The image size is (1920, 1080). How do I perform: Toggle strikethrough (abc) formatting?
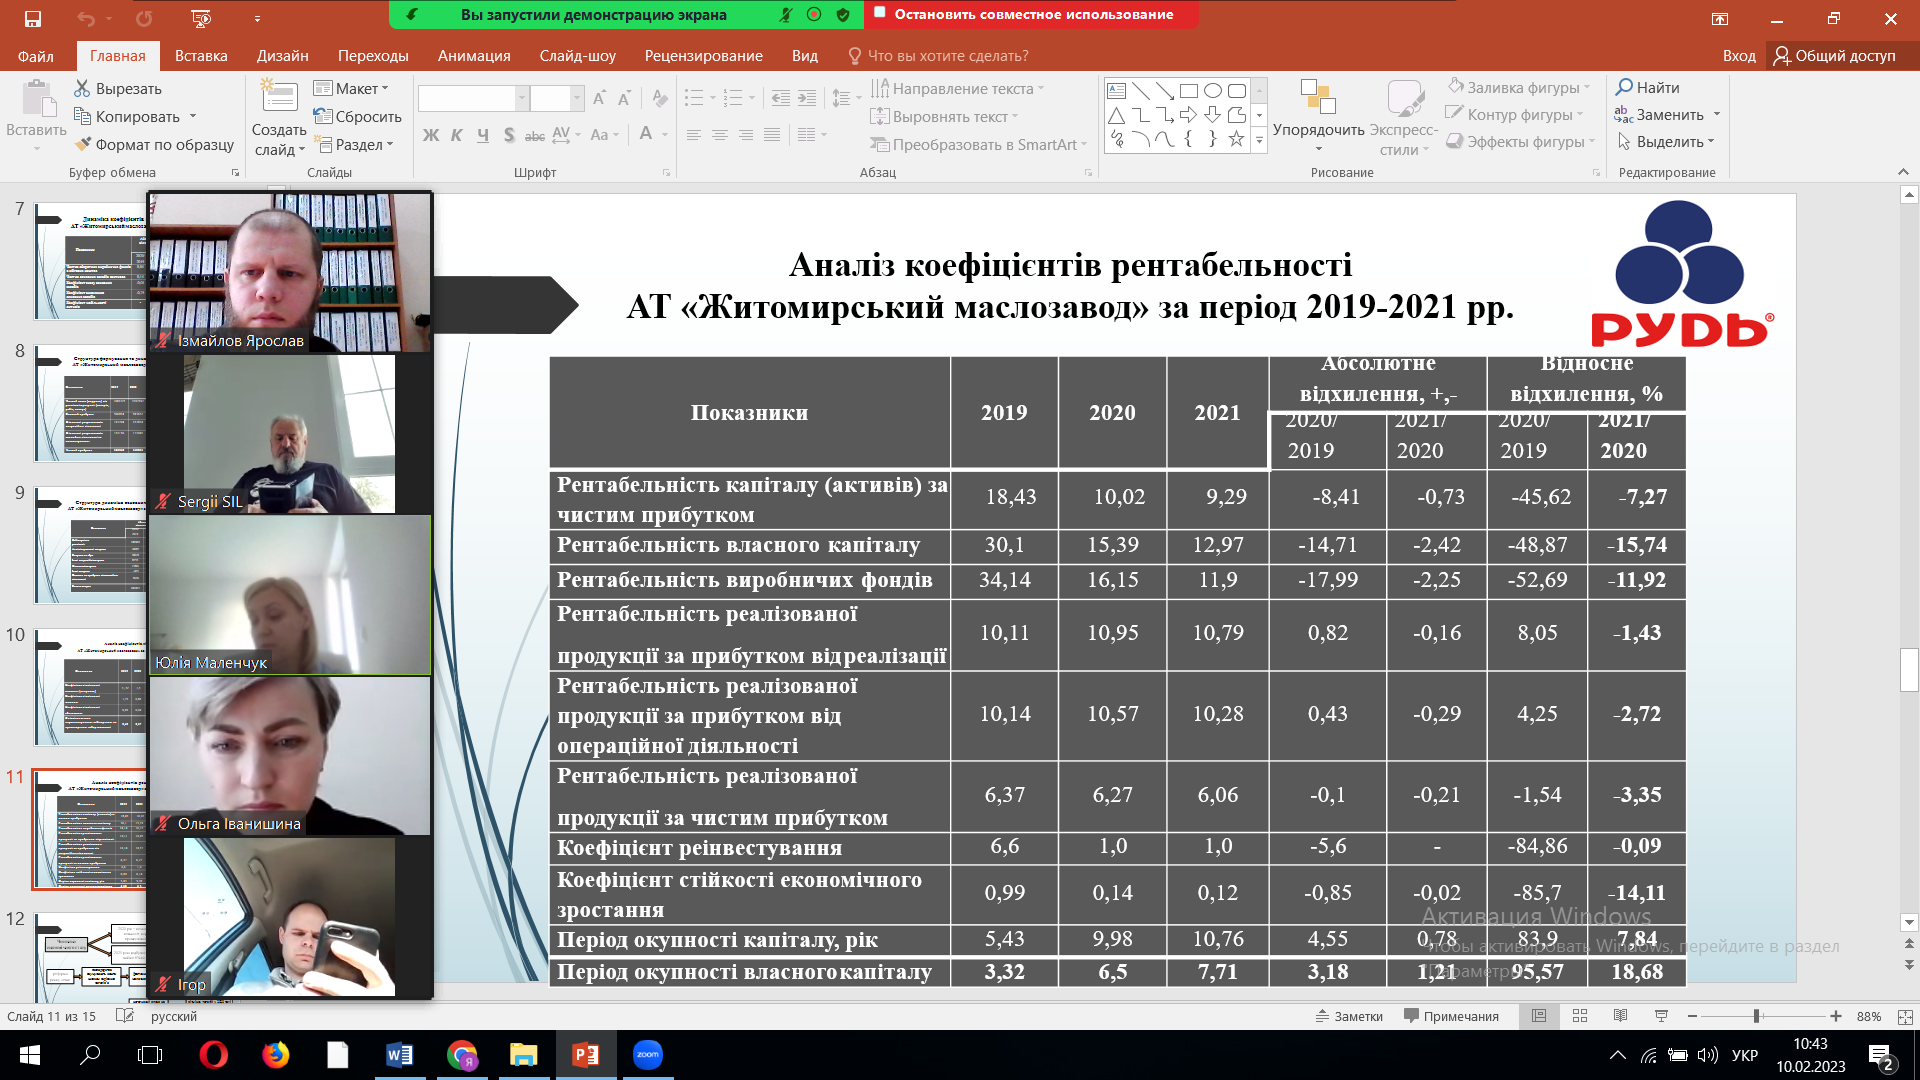(x=535, y=135)
